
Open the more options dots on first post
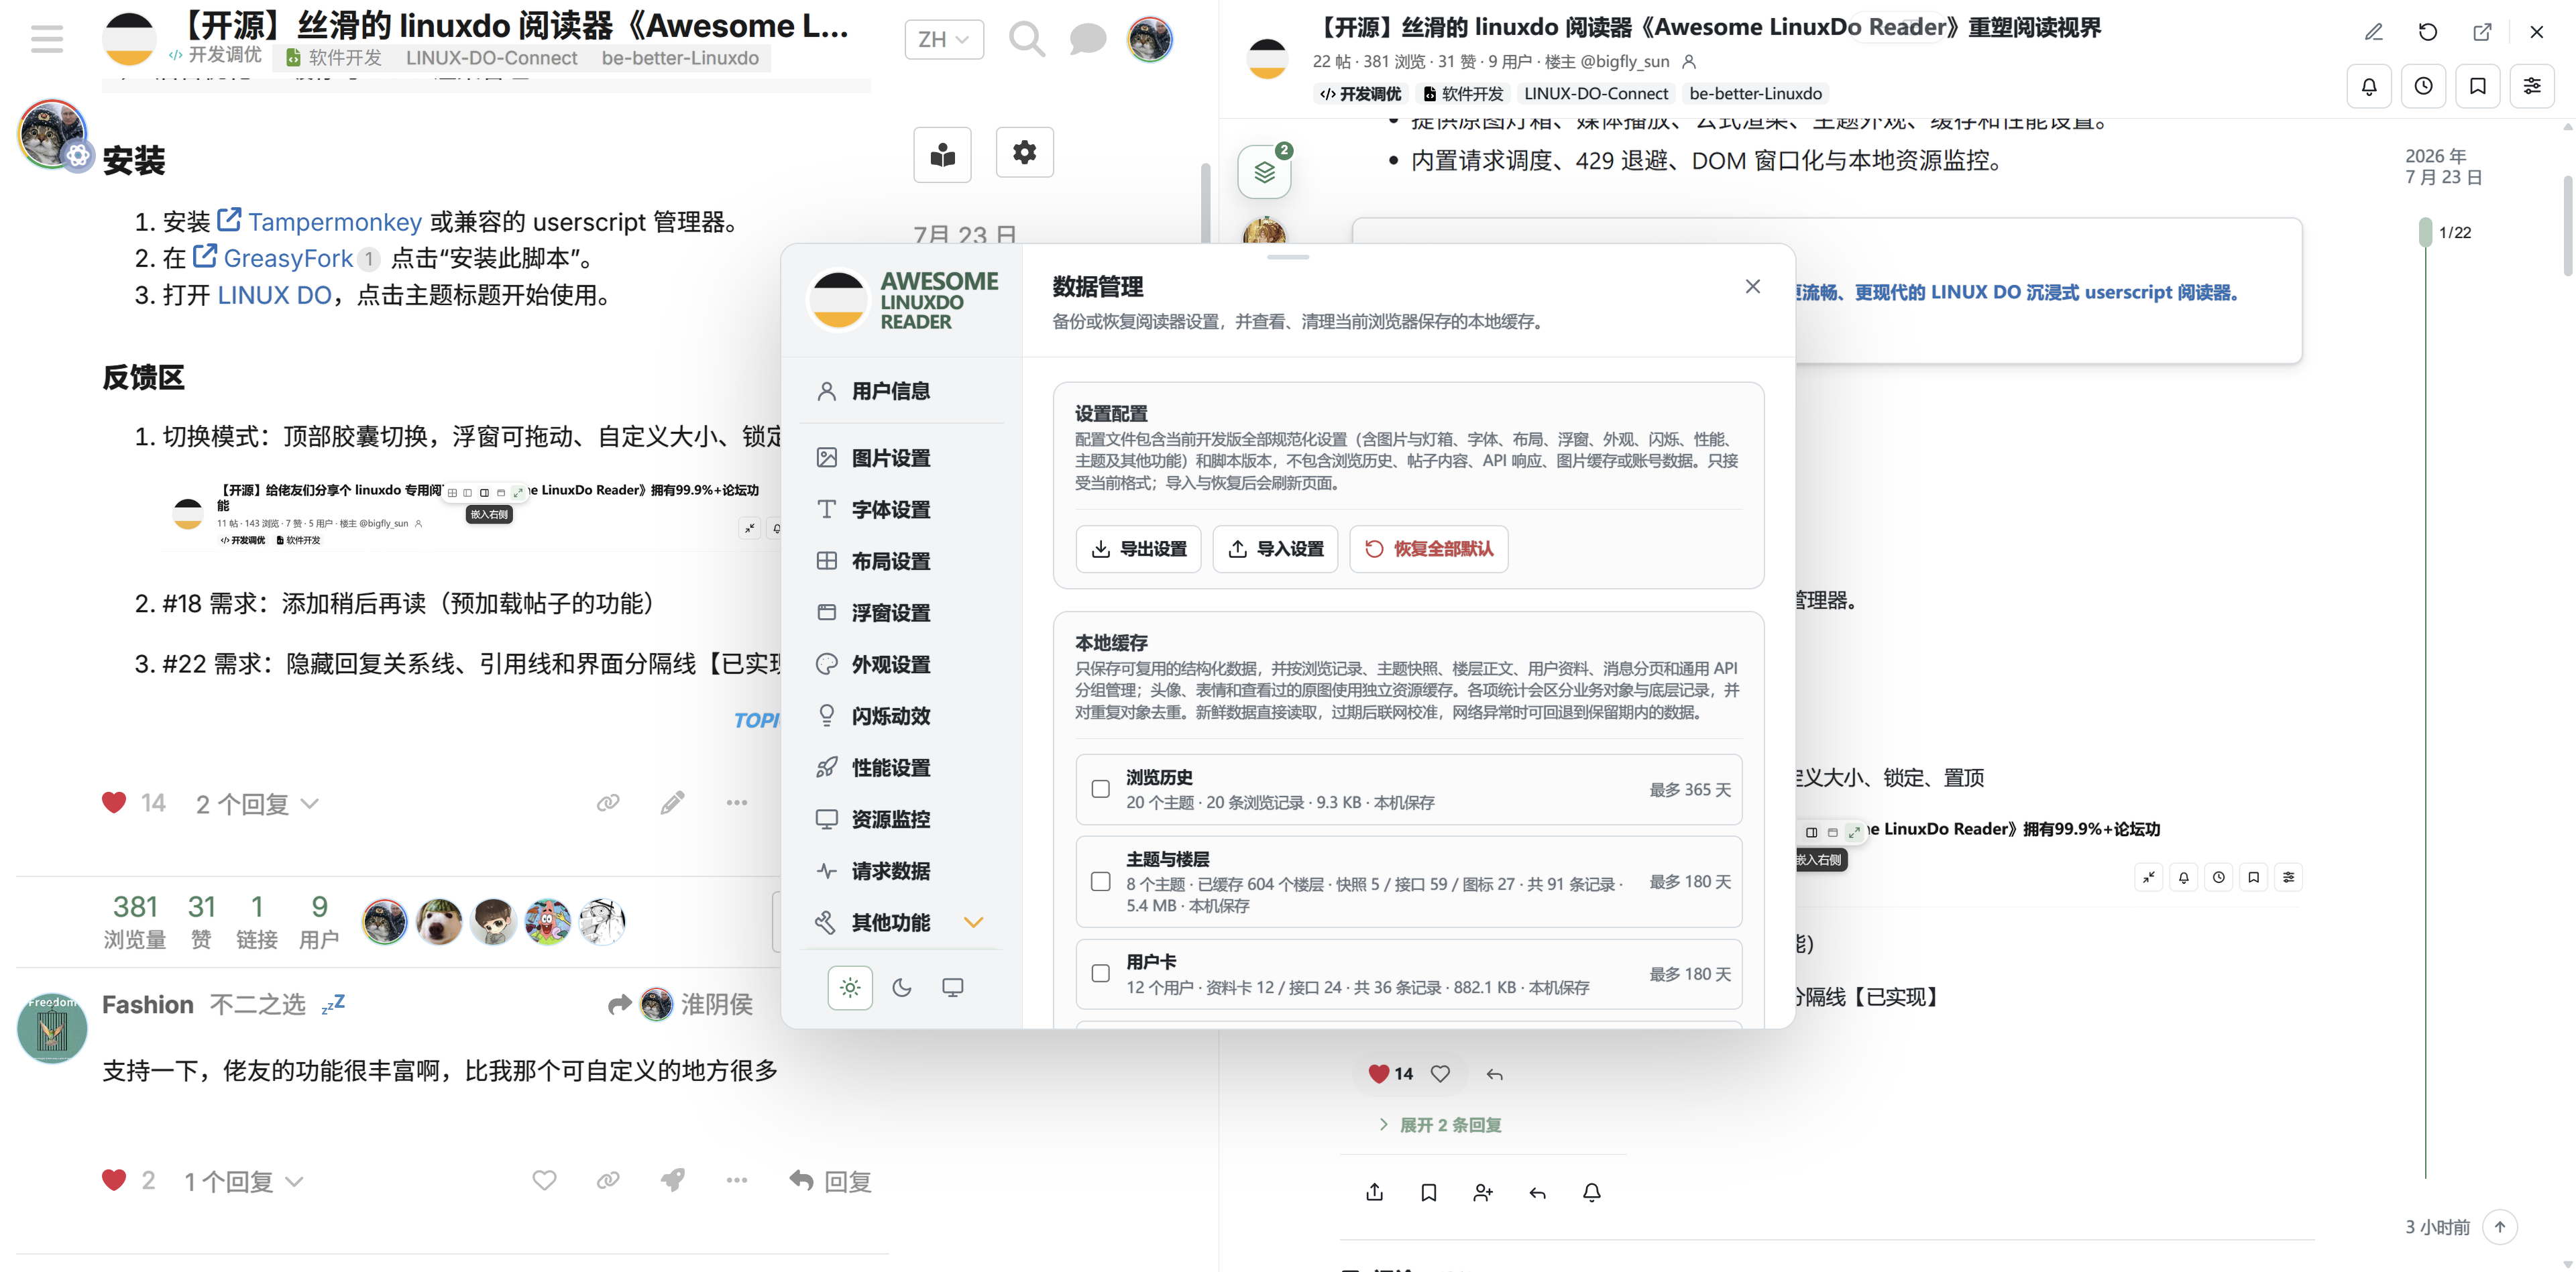point(736,802)
